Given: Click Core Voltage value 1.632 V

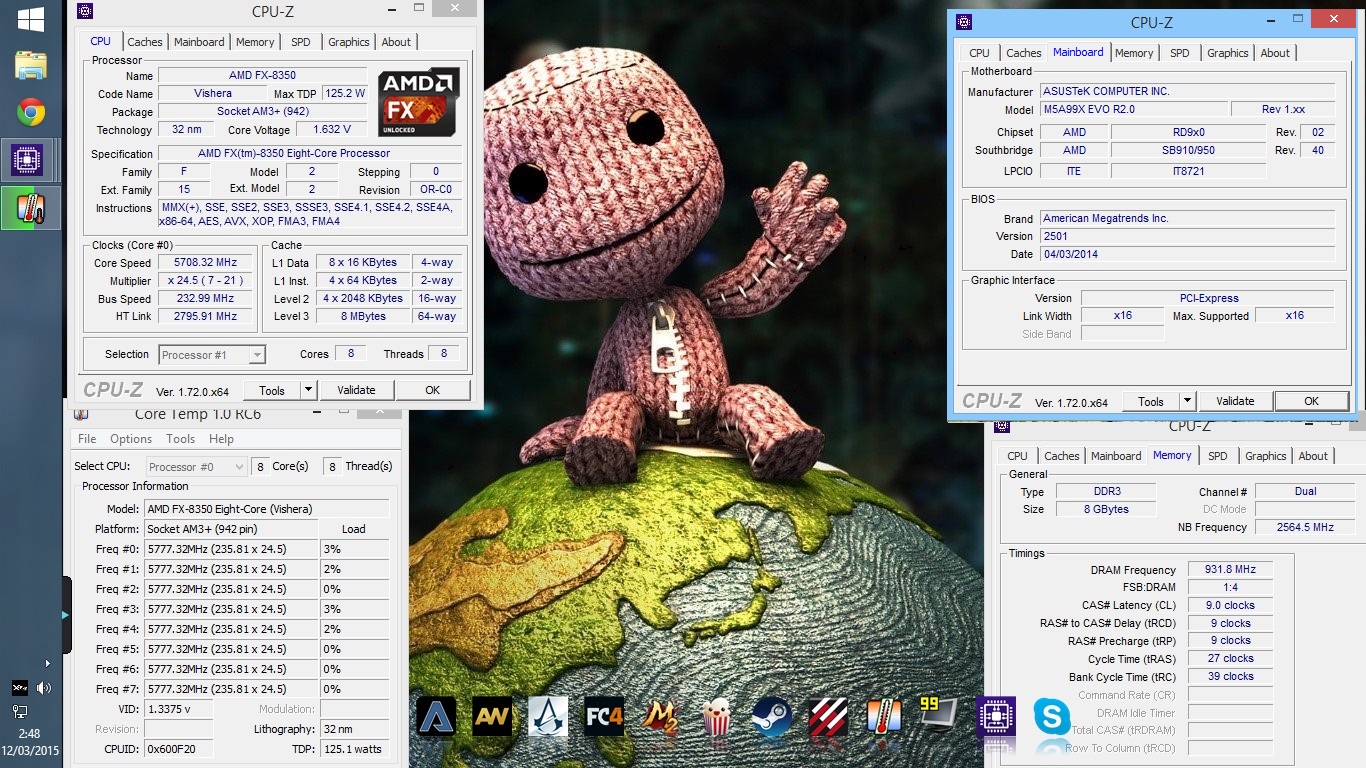Looking at the screenshot, I should coord(333,130).
